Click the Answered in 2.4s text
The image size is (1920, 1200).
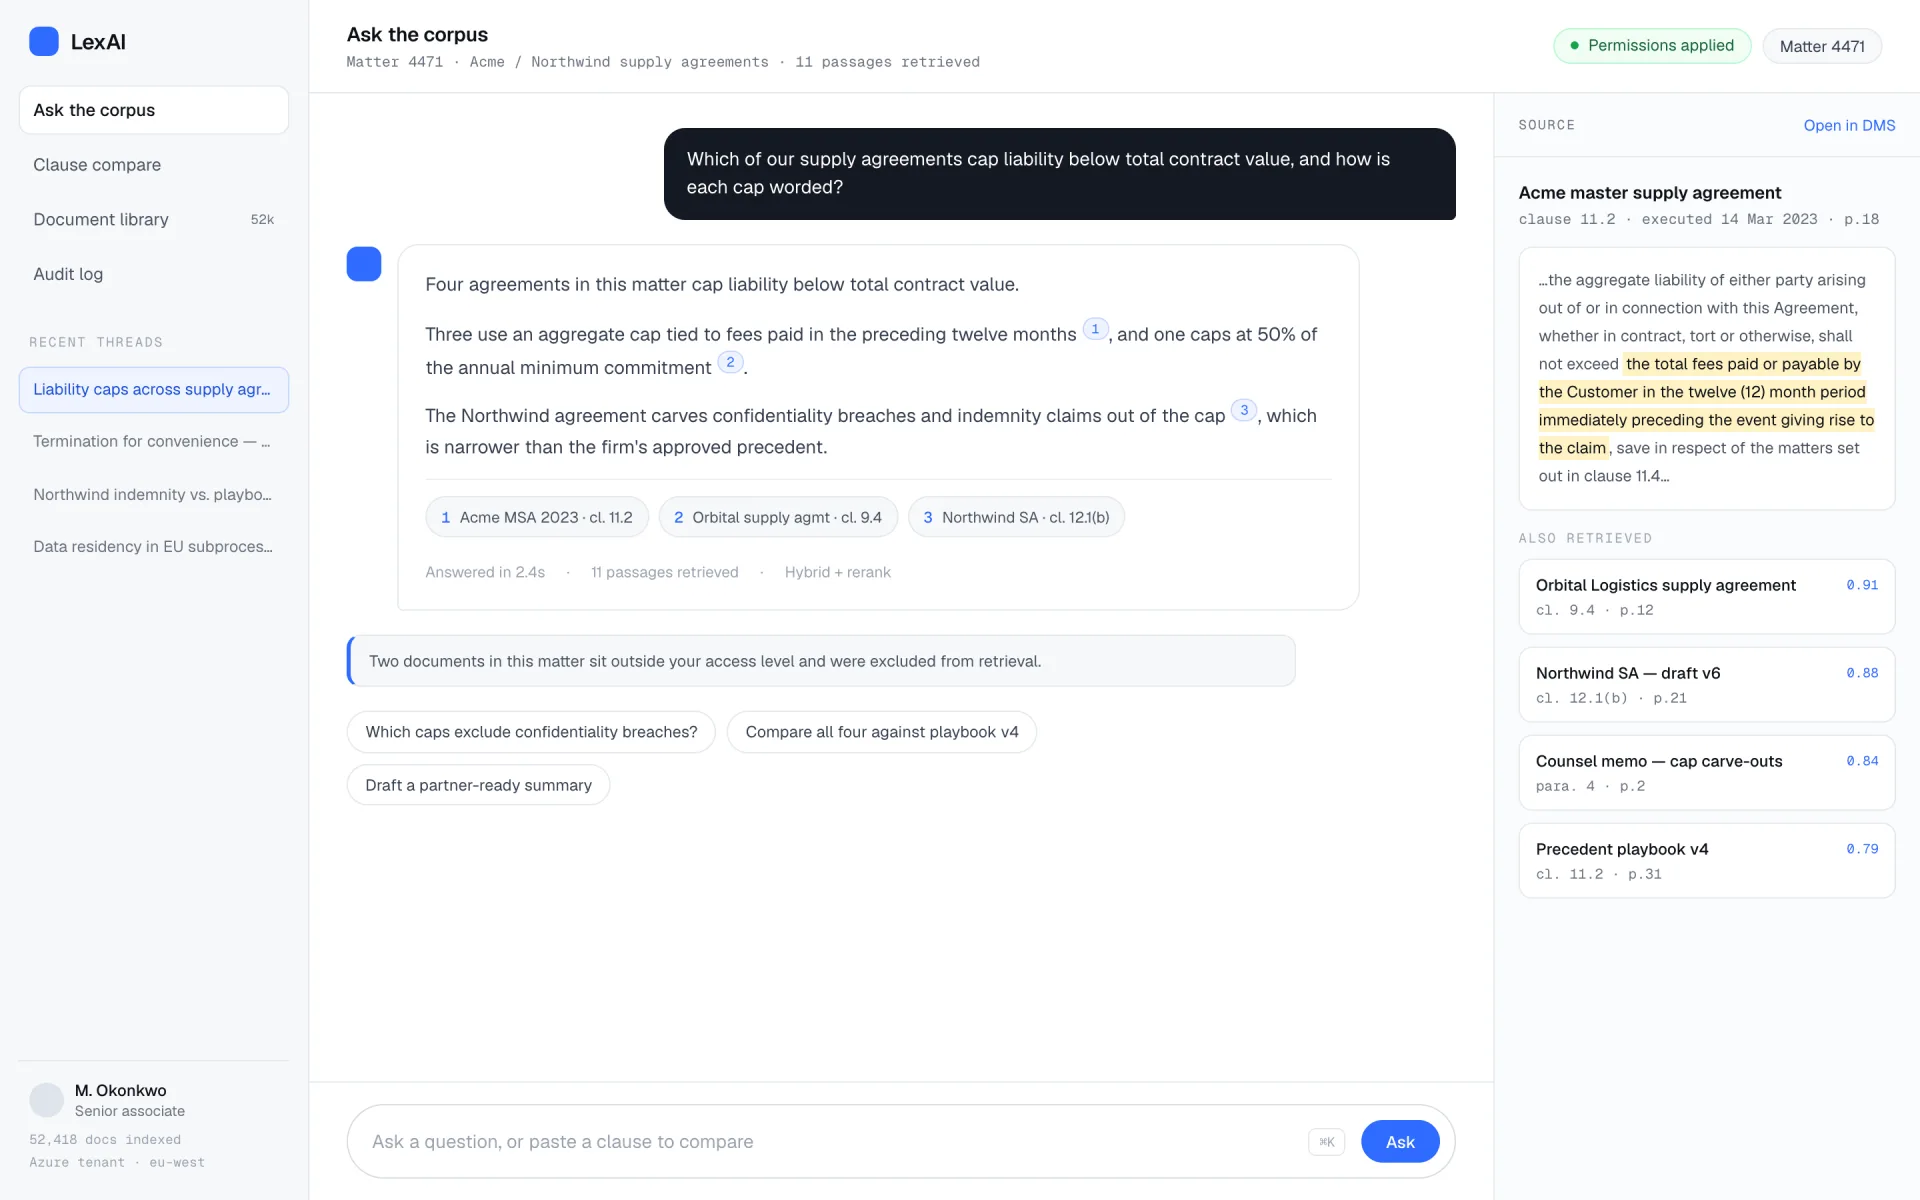tap(485, 572)
